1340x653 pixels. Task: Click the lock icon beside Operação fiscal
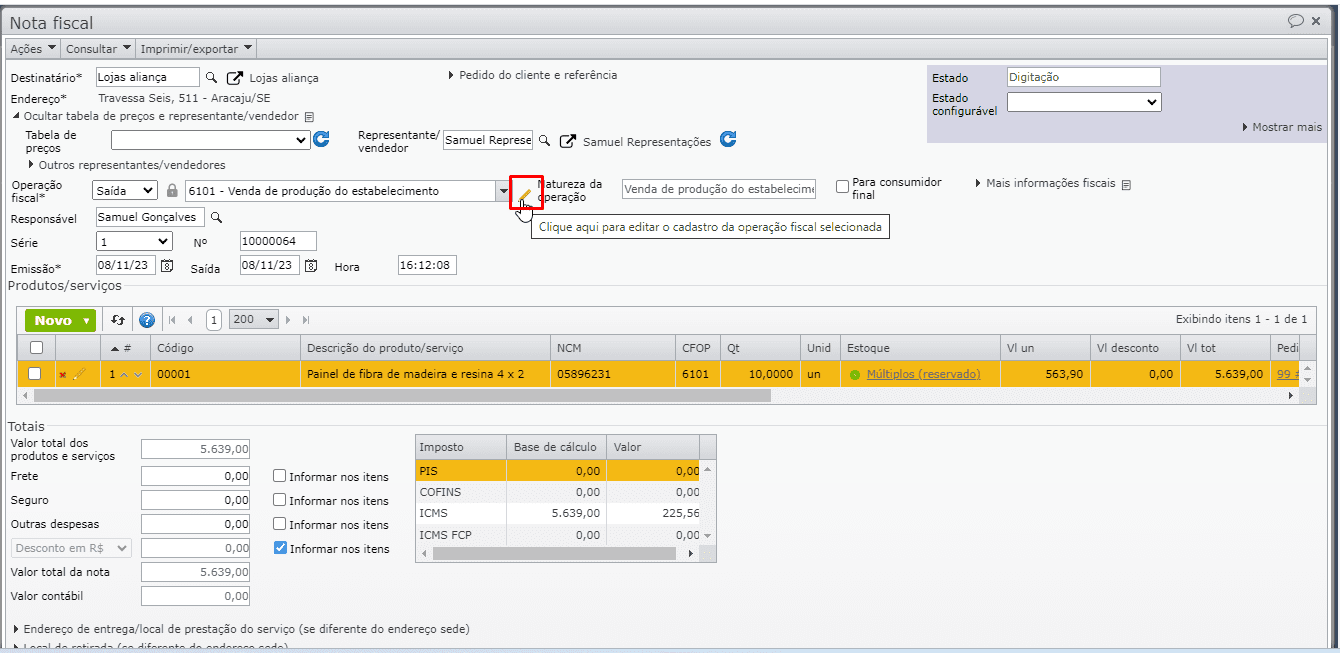click(x=172, y=190)
